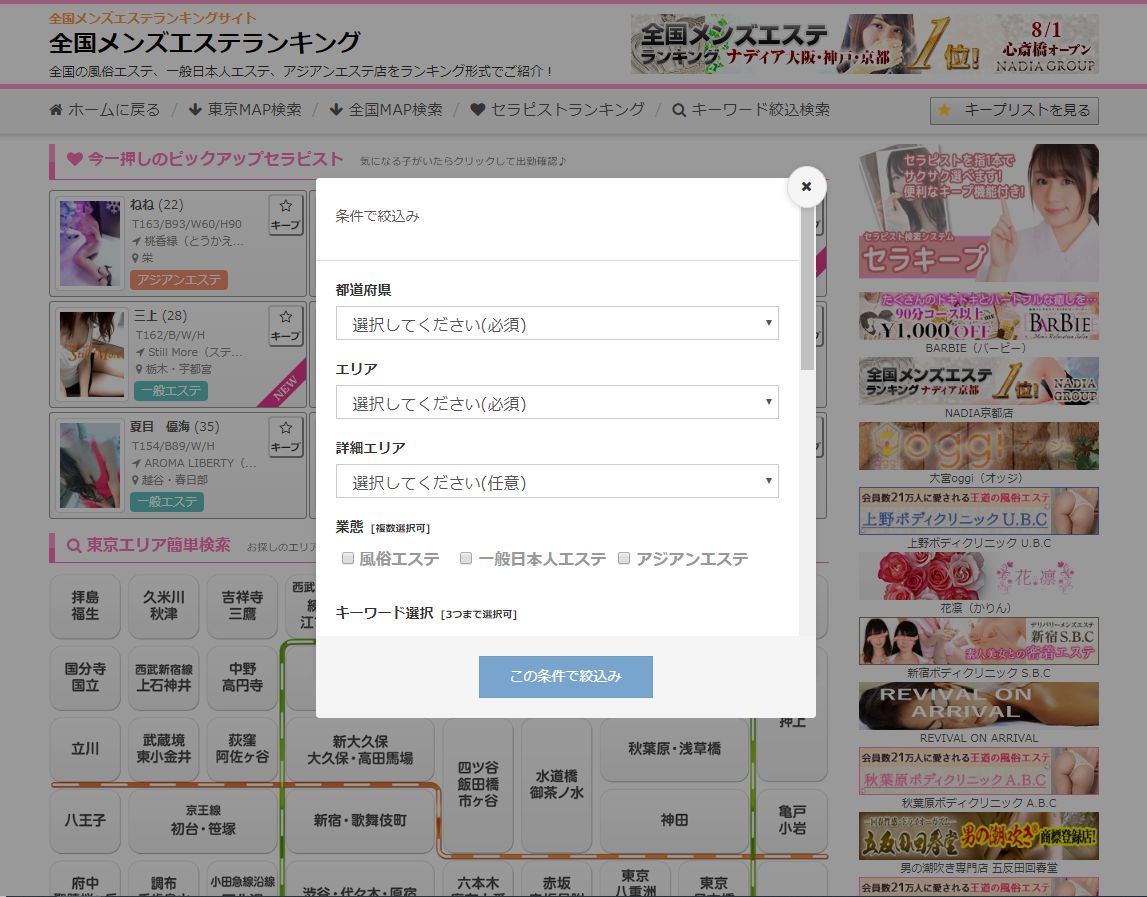
Task: Open the エリア area dropdown
Action: (x=557, y=402)
